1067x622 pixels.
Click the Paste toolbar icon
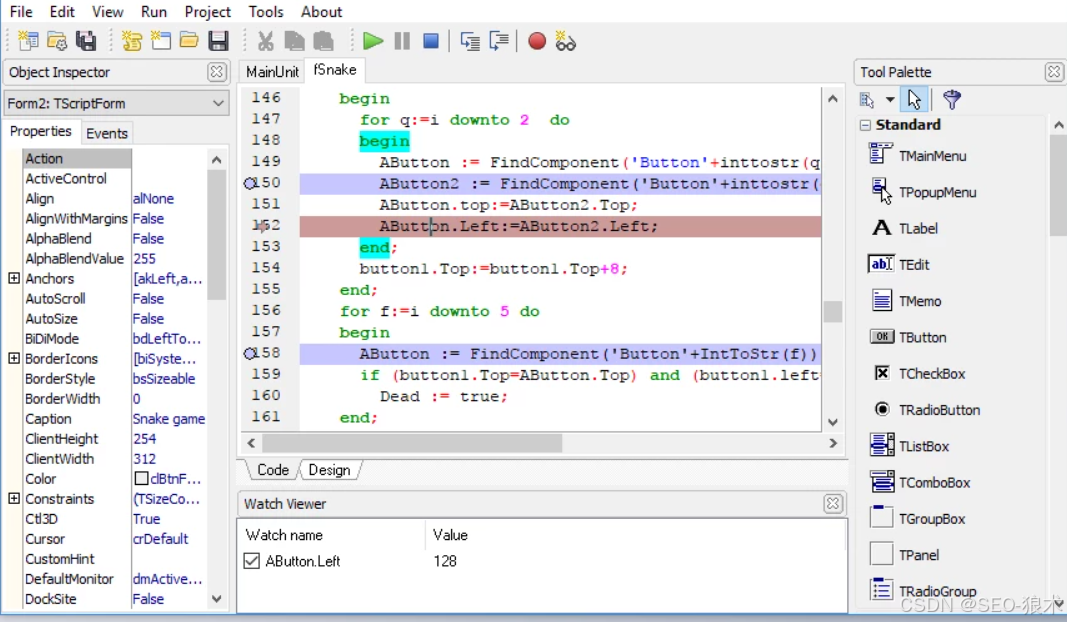coord(323,42)
